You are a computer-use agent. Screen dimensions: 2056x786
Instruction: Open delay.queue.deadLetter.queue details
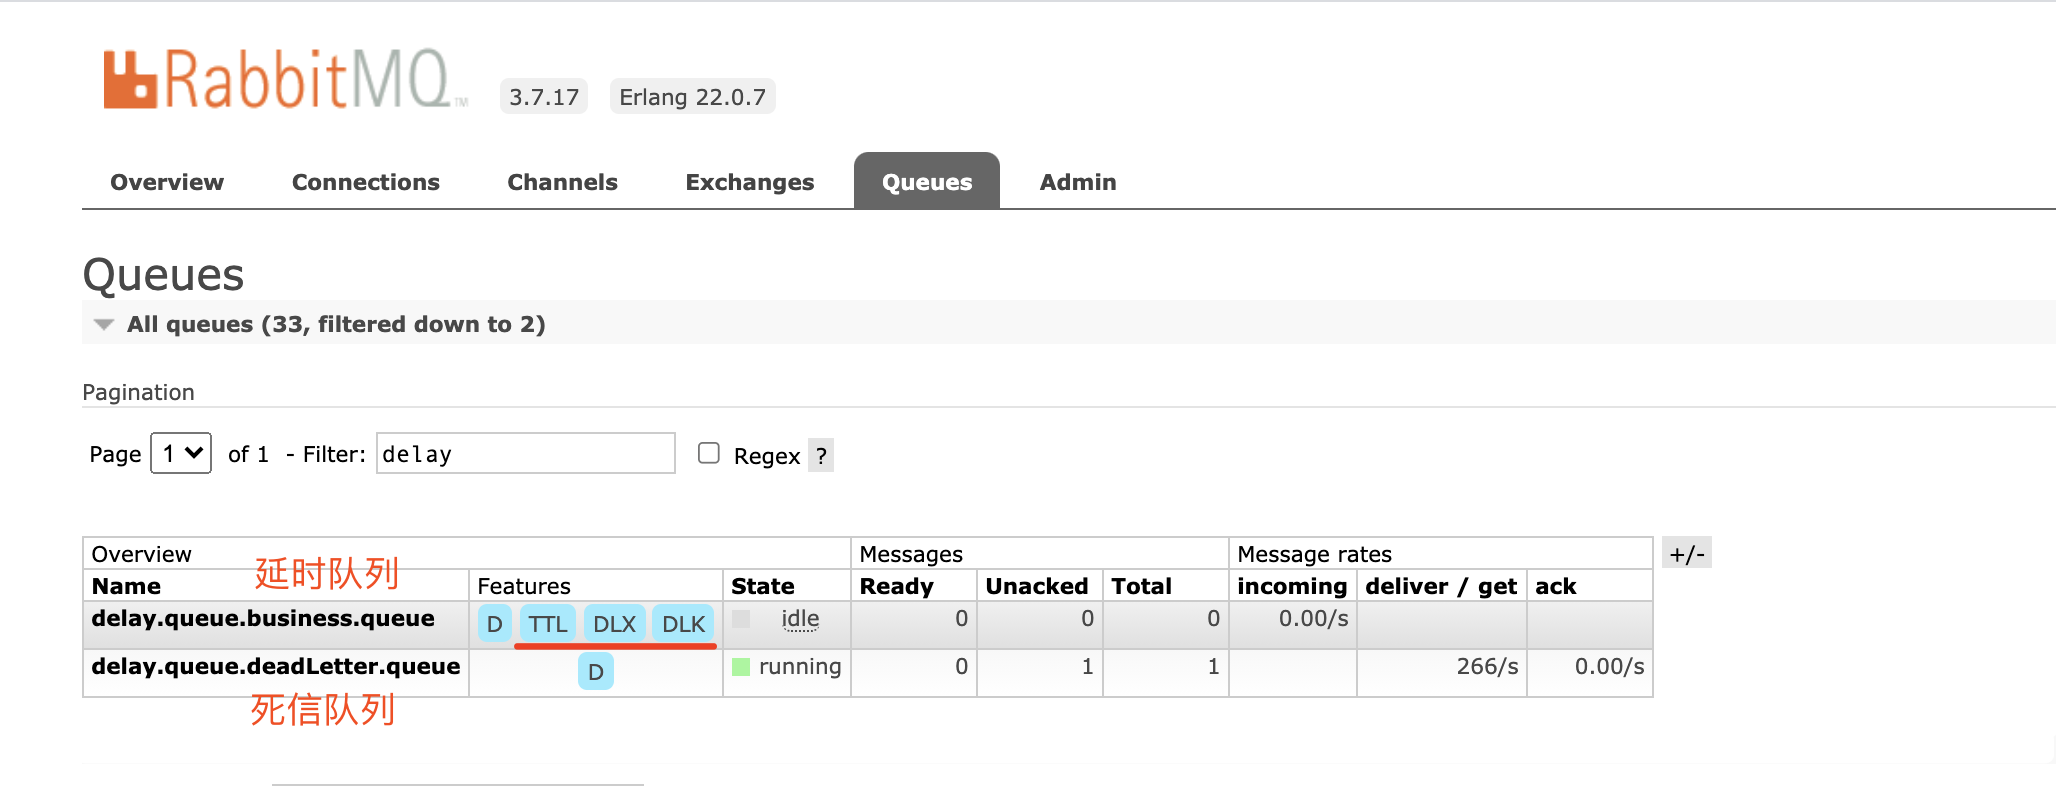click(x=276, y=666)
